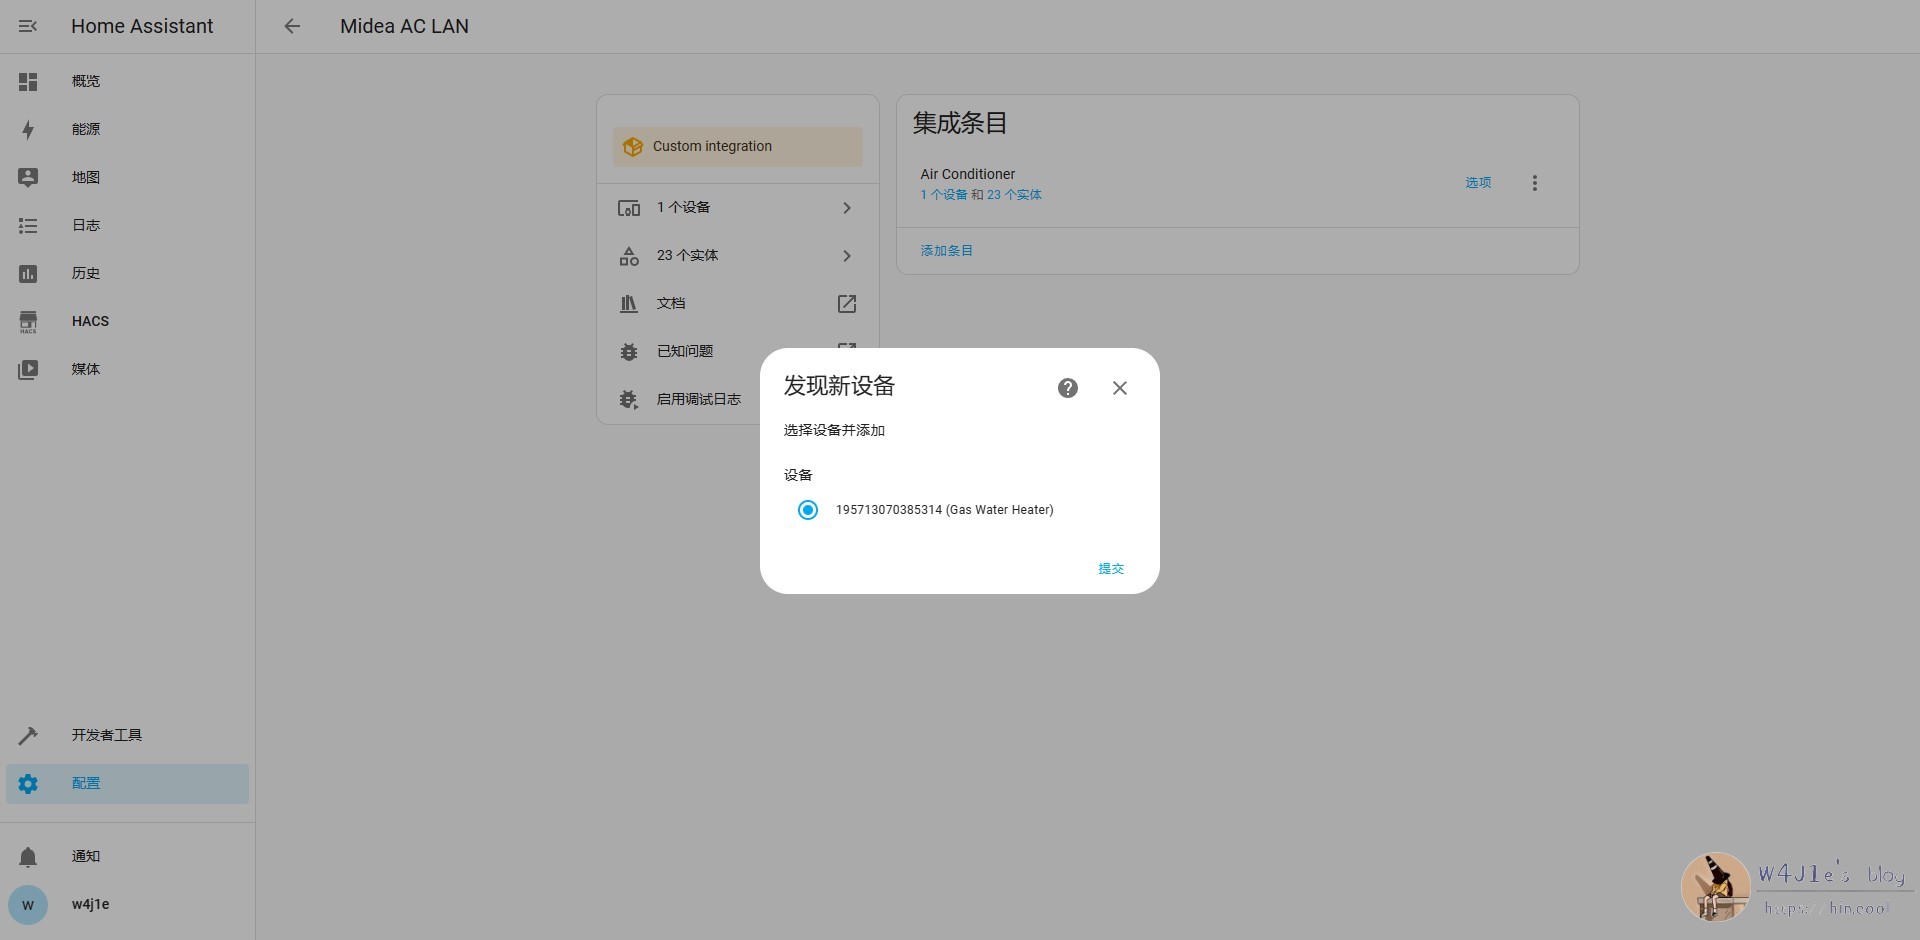Screen dimensions: 1920x940
Task: Click the w4j1e user avatar circle
Action: point(28,904)
